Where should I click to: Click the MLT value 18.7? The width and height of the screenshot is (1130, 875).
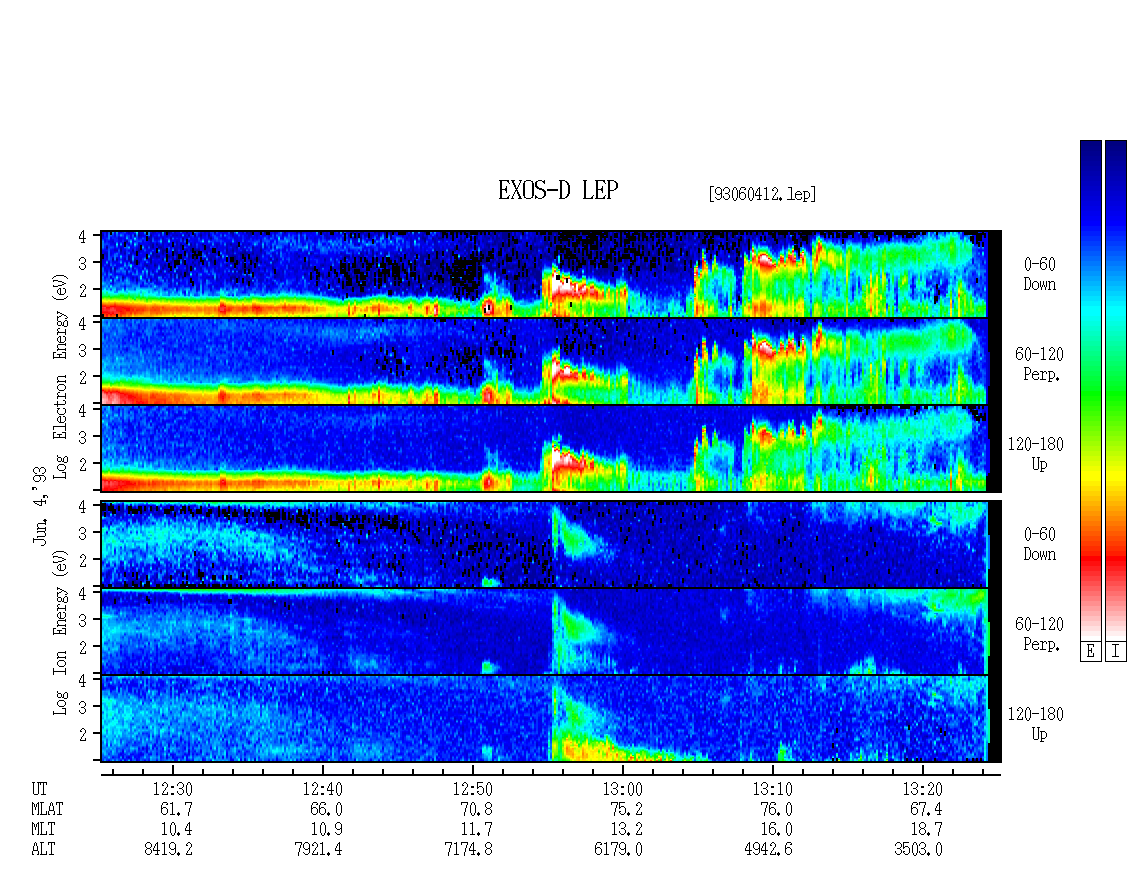pos(926,830)
